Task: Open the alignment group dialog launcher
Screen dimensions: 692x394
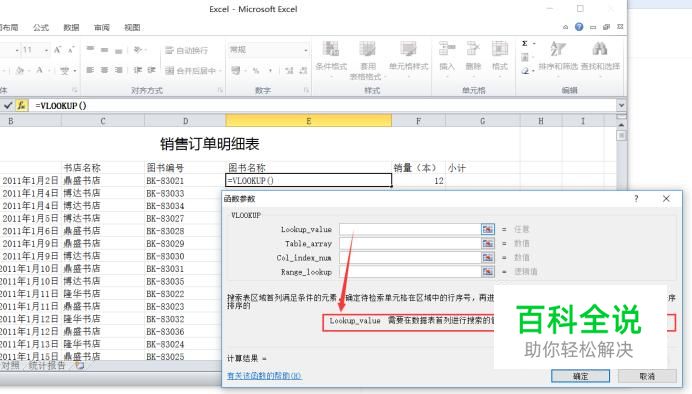Action: (x=220, y=90)
